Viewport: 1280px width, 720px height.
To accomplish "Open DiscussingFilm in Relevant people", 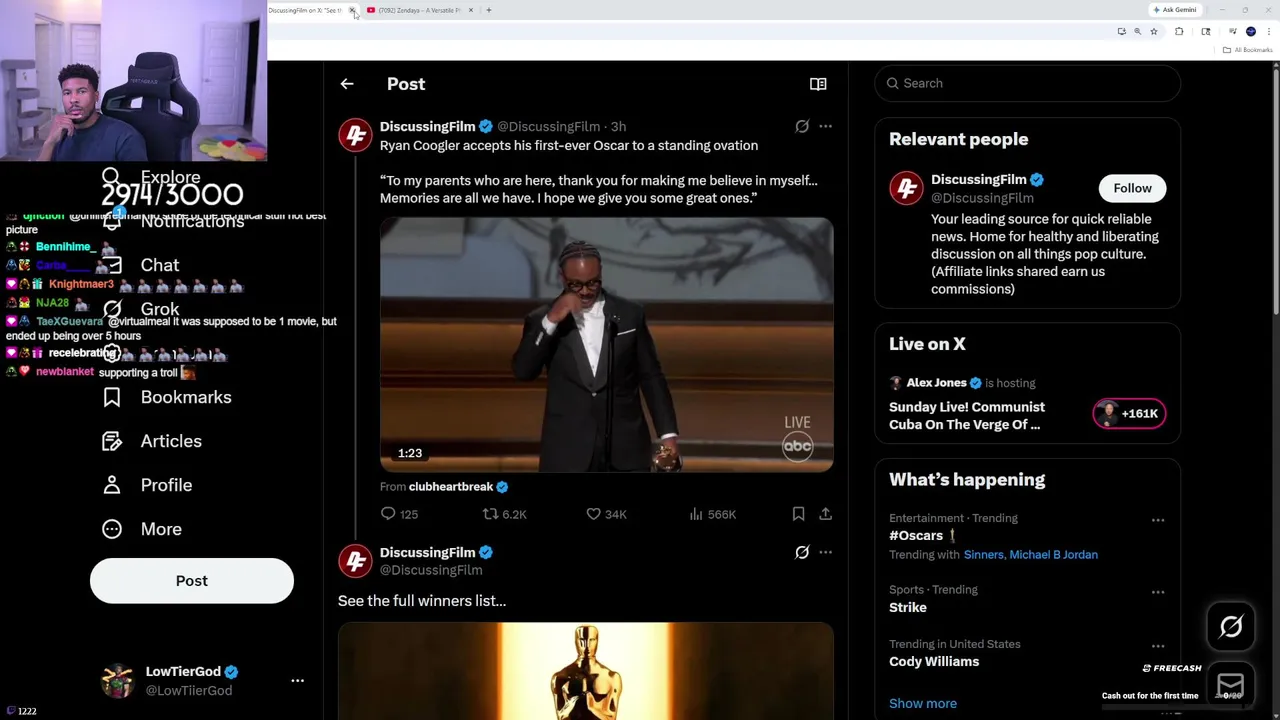I will pyautogui.click(x=979, y=179).
